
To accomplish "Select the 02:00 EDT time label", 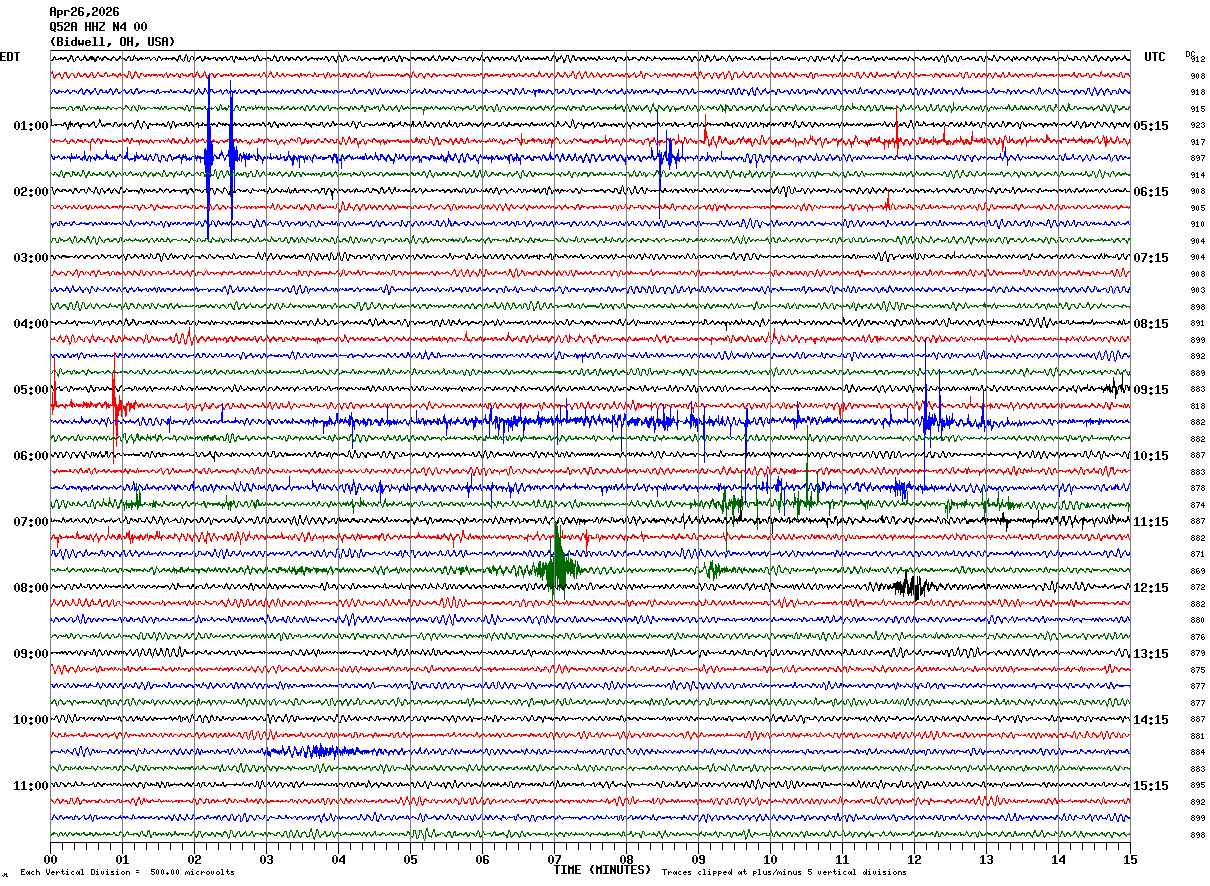I will (31, 192).
